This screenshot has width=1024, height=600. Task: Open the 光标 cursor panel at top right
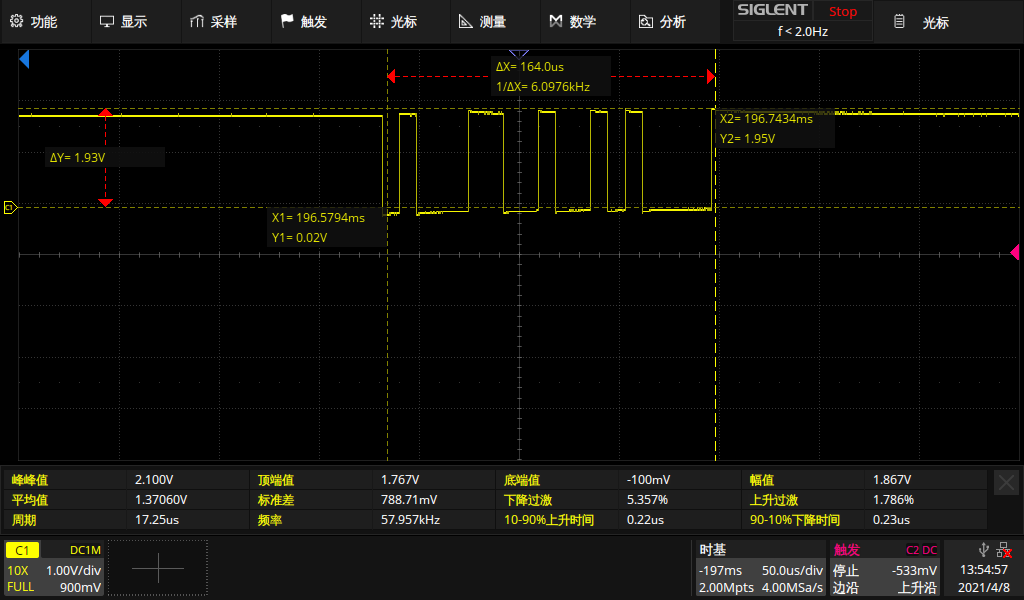(924, 22)
